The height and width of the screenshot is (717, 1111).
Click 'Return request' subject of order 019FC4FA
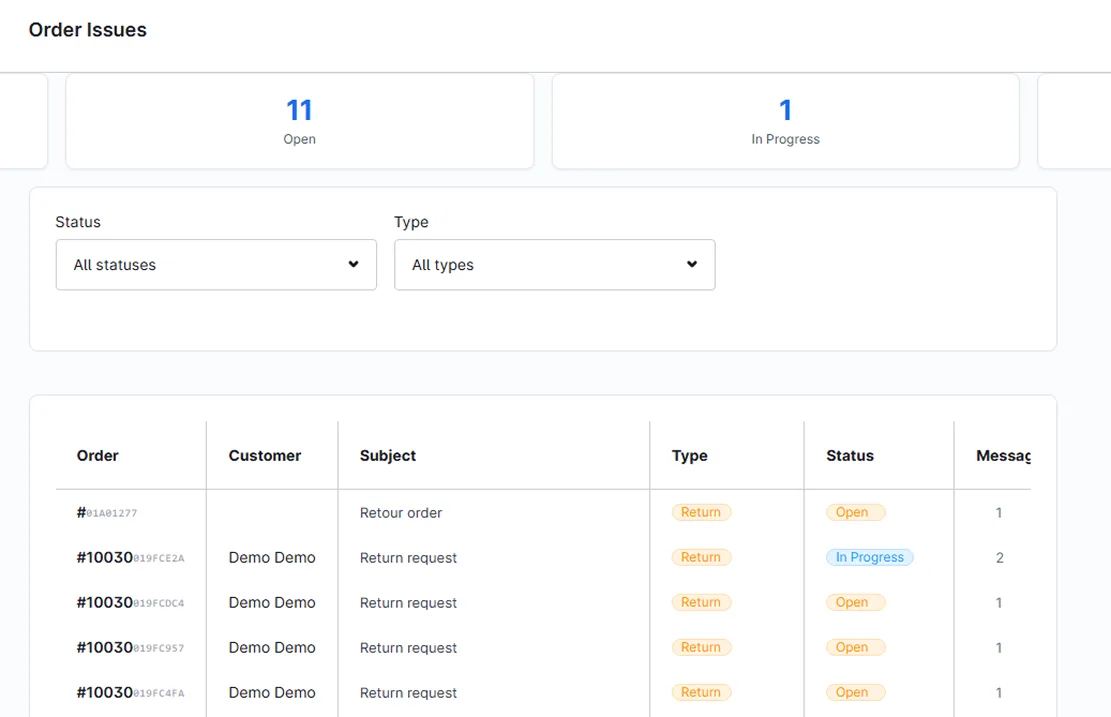click(408, 692)
